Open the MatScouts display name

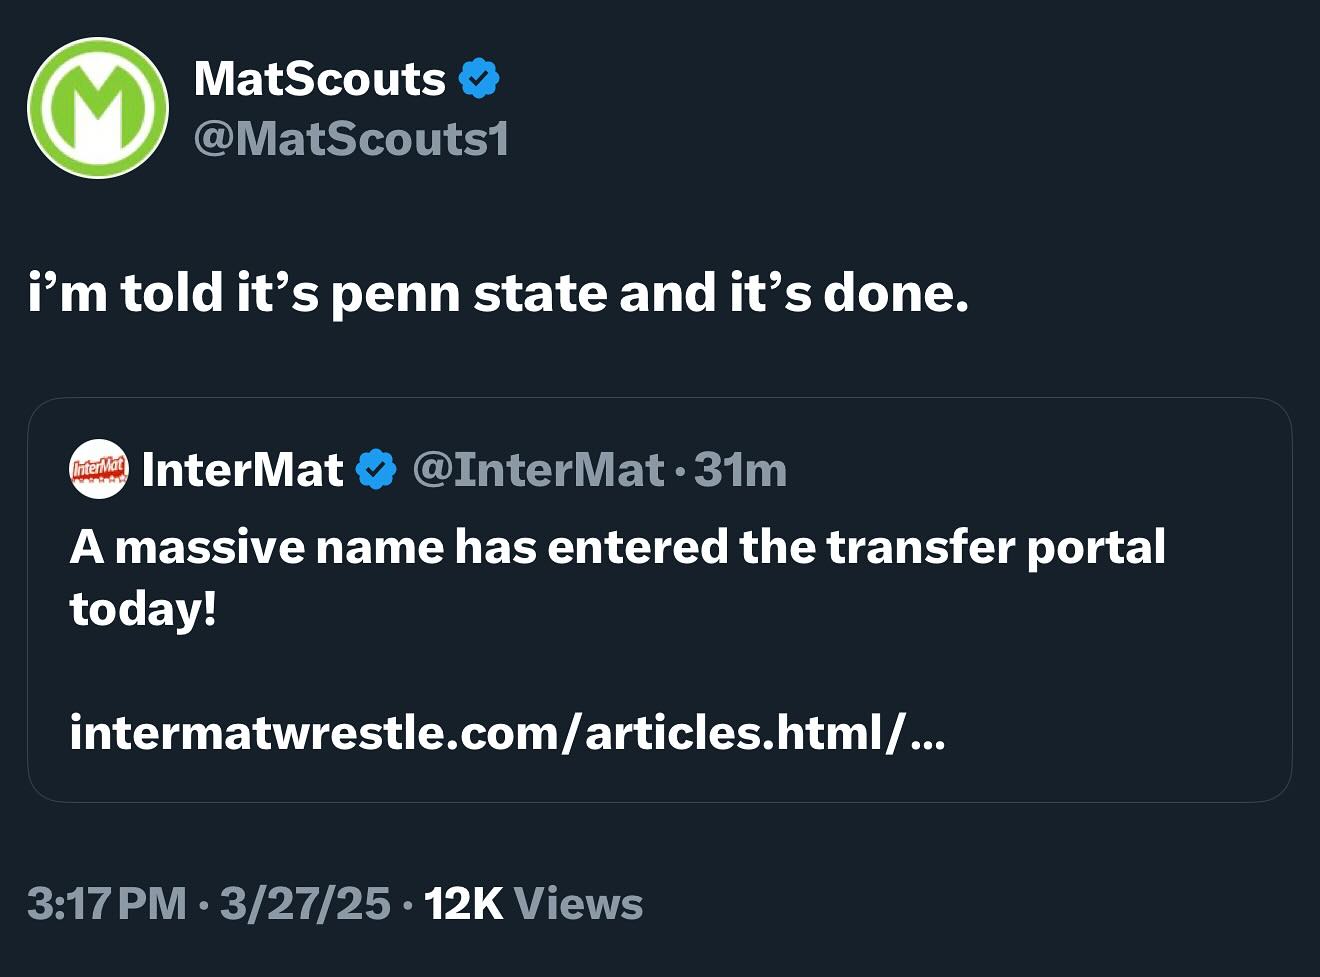(319, 78)
